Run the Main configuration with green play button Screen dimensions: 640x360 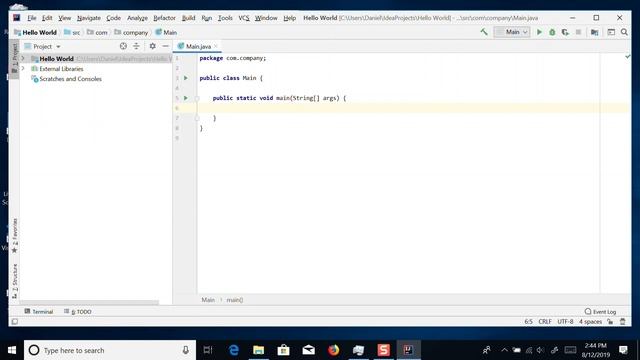[539, 32]
